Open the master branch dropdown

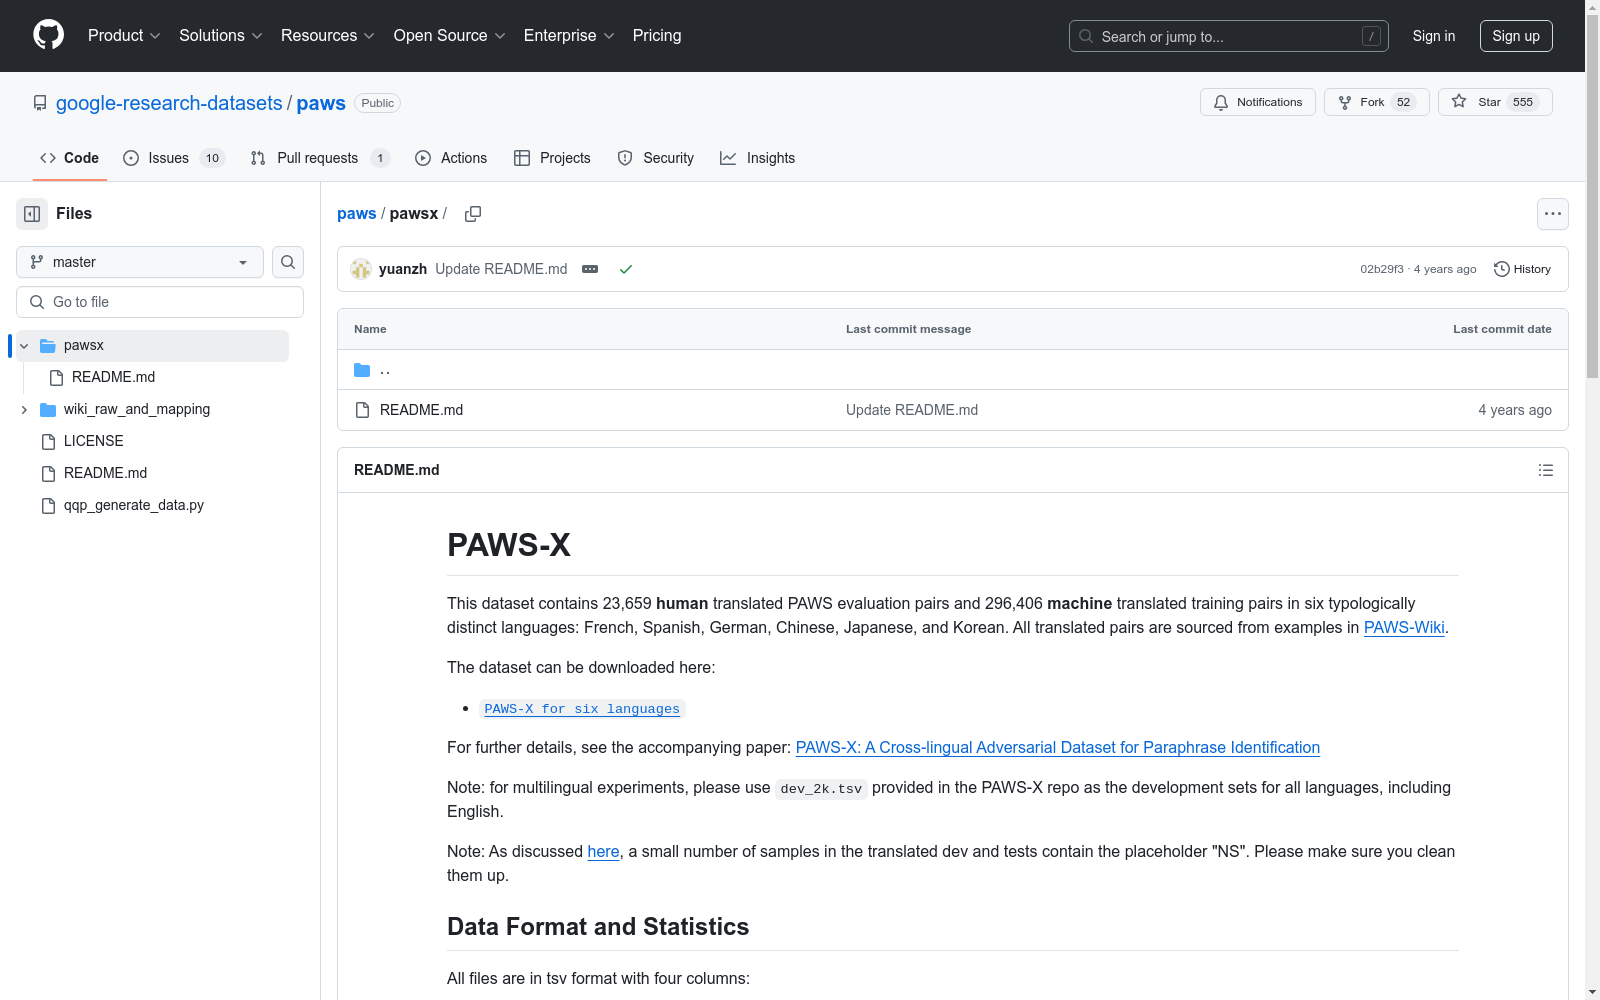[x=140, y=262]
